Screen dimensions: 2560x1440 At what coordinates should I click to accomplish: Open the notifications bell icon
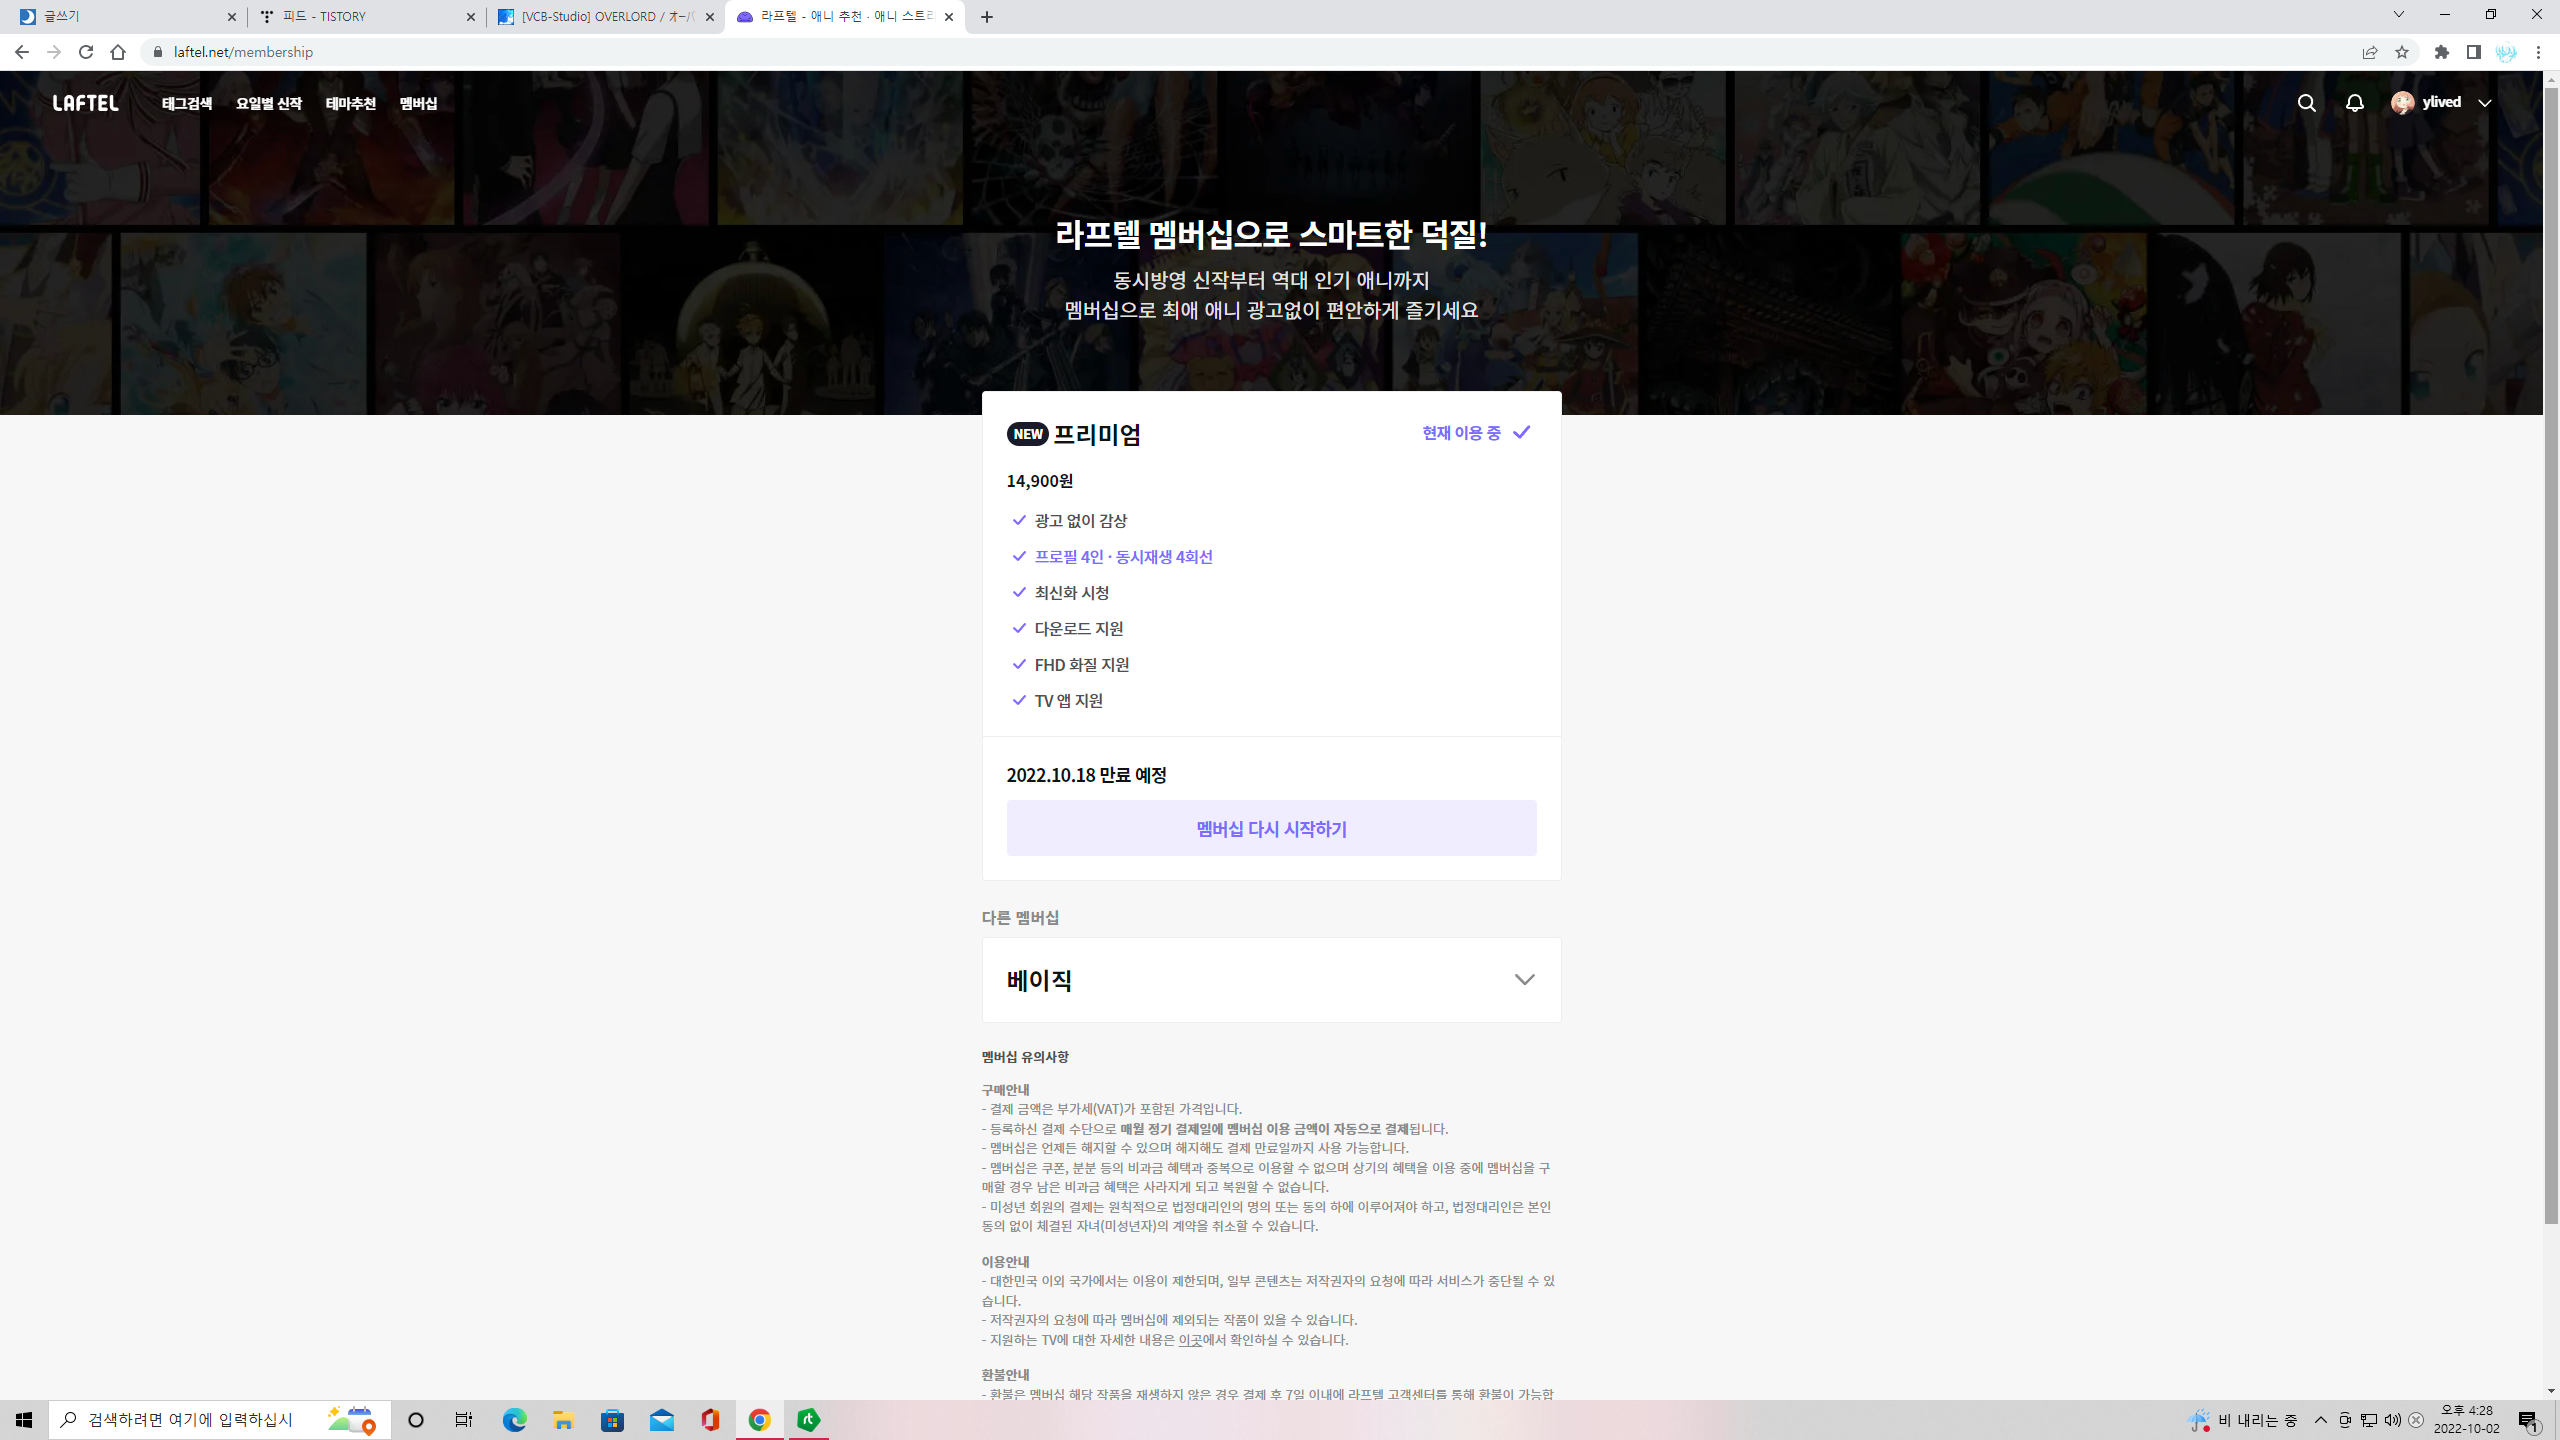pos(2354,103)
